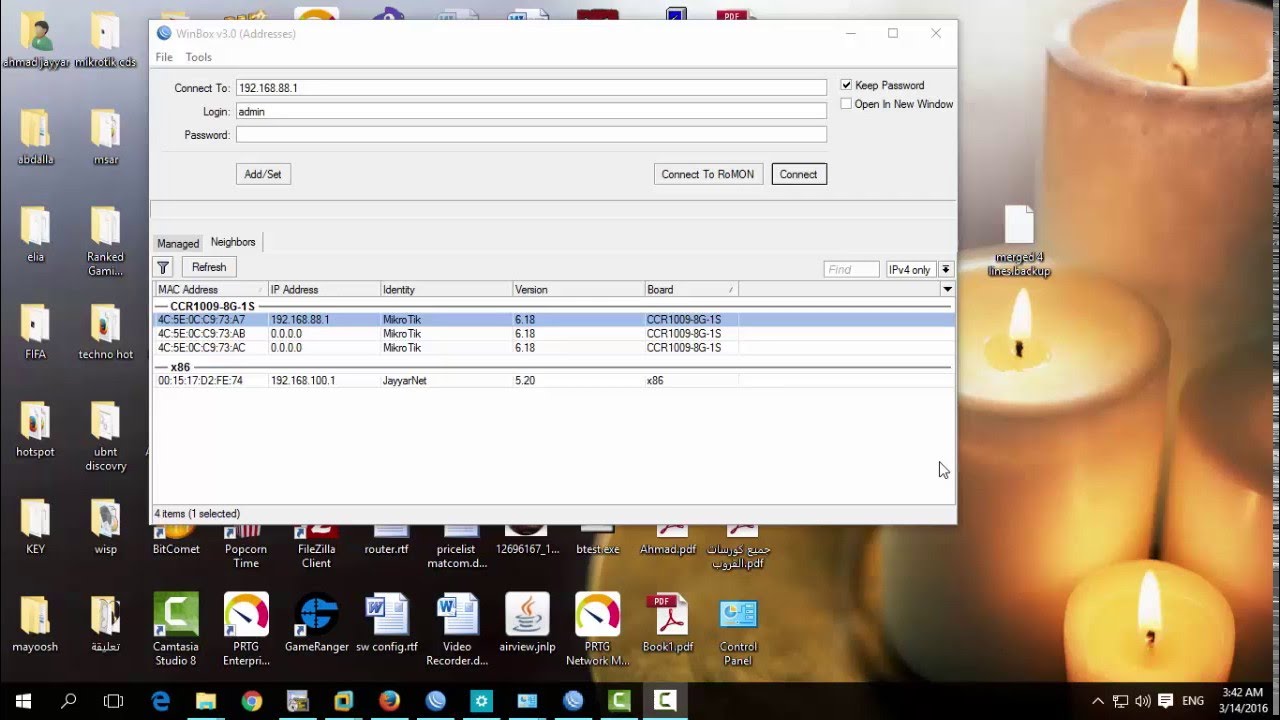Screen dimensions: 1280x720
Task: Sort by the MAC Address column header
Action: (210, 289)
